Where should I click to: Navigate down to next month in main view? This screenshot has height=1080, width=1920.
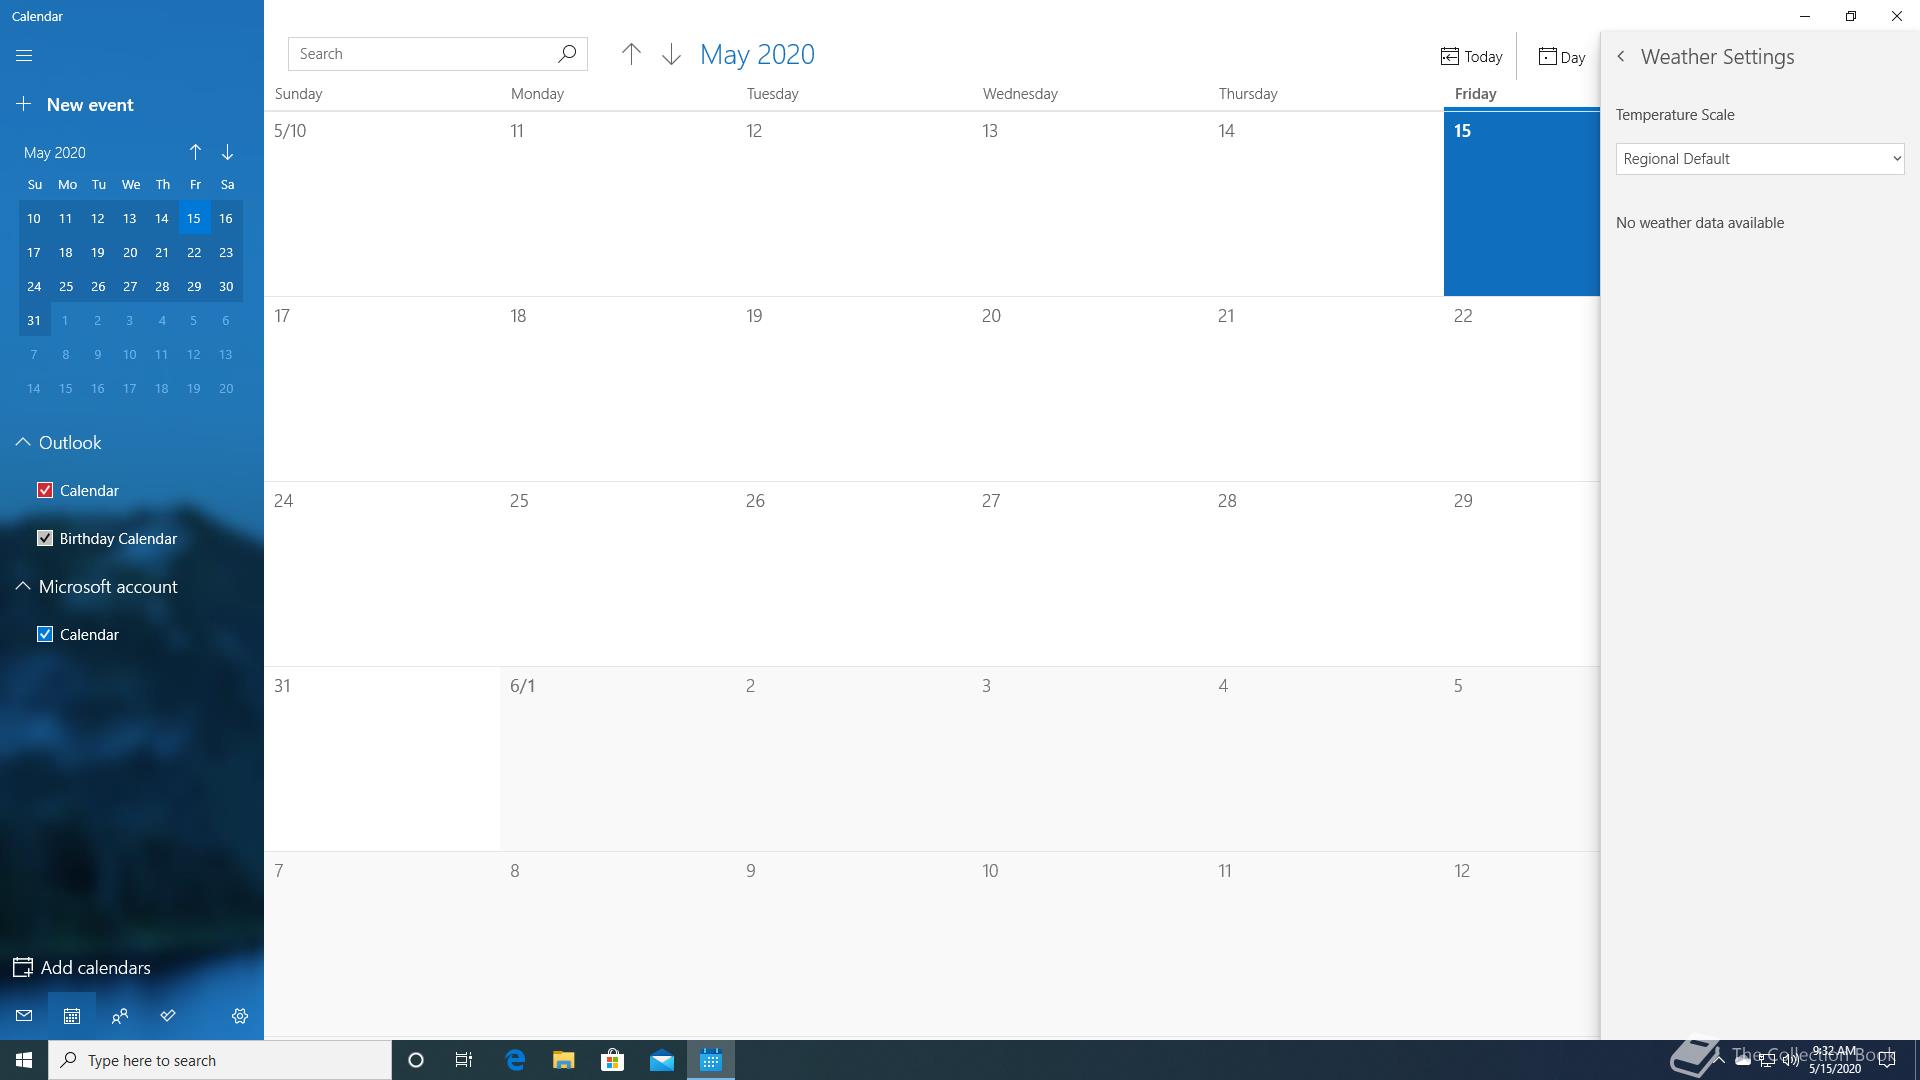671,54
